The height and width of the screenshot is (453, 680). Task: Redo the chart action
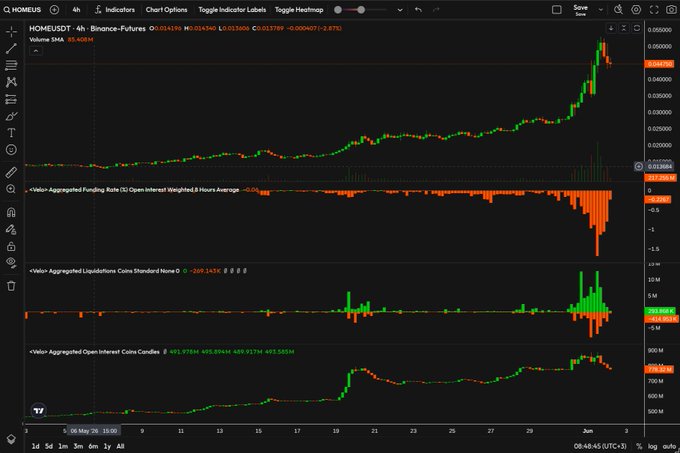click(x=436, y=10)
